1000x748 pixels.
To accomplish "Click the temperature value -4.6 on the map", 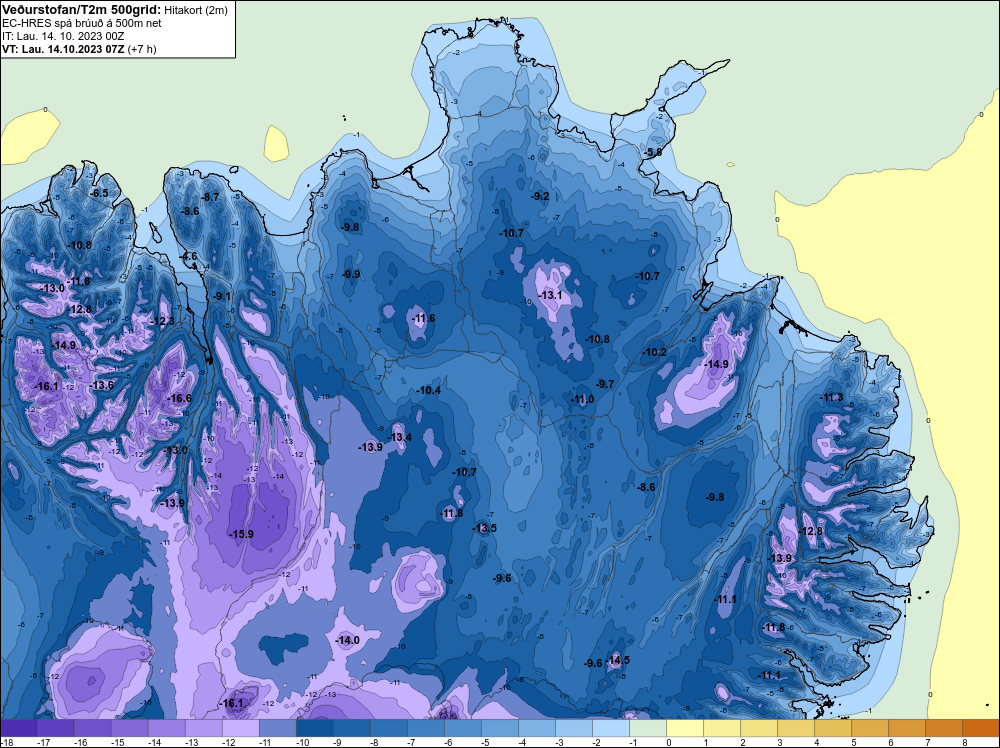I will [x=189, y=256].
